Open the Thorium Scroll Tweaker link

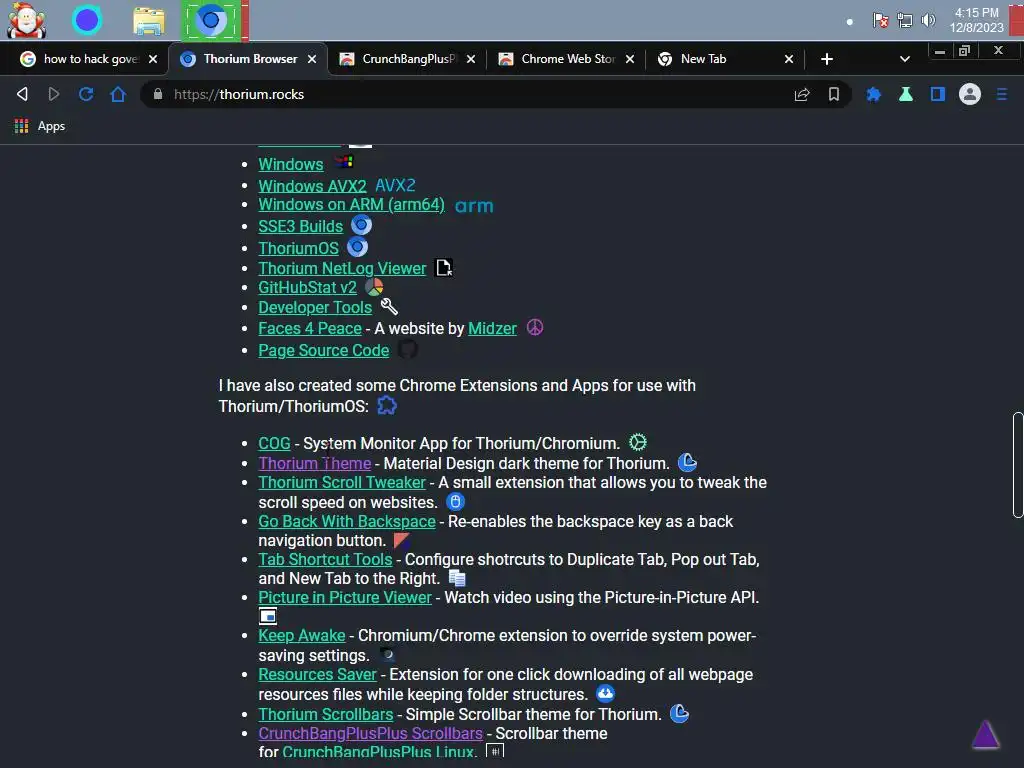342,483
